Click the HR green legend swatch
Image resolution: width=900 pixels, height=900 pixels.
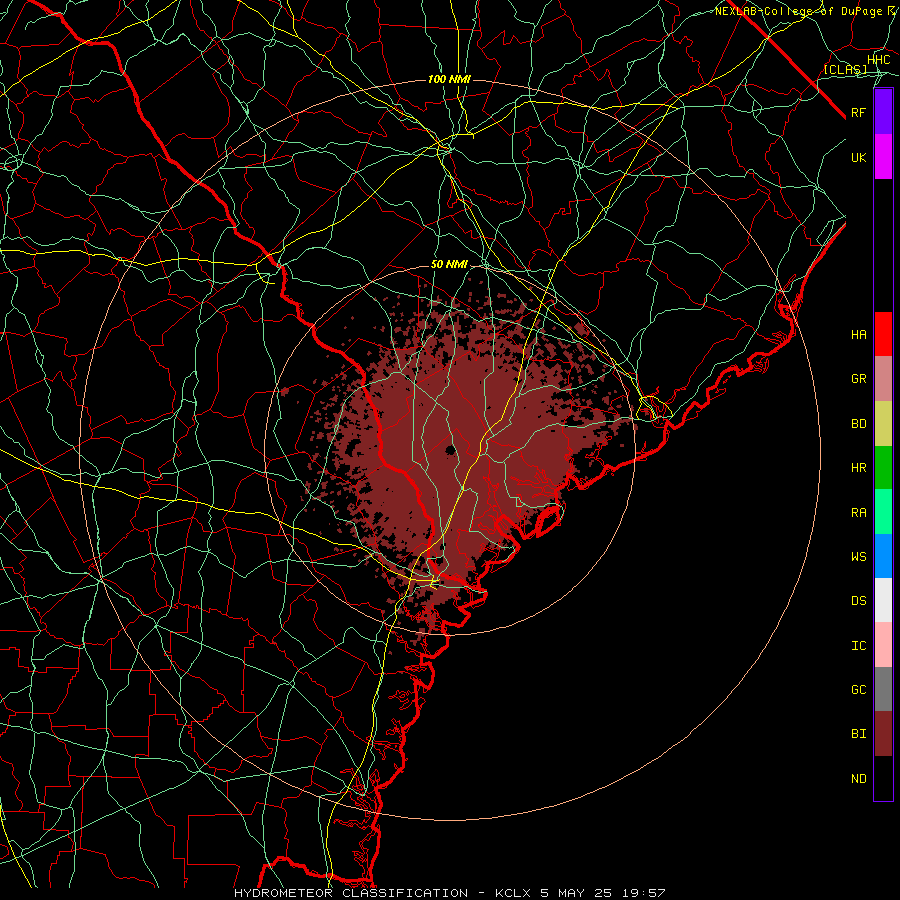point(883,468)
